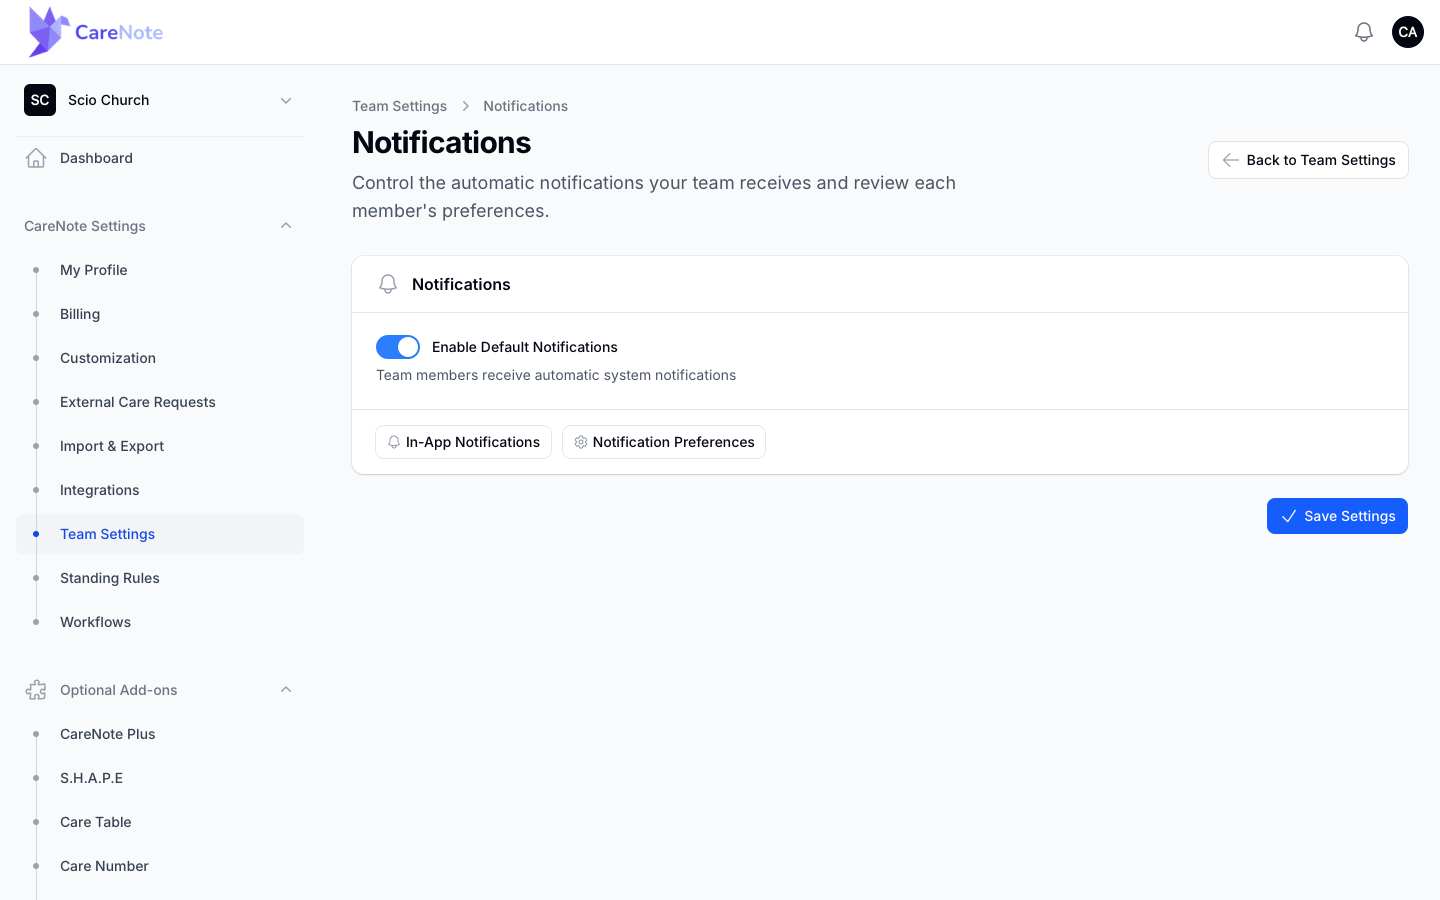Click the Optional Add-ons puzzle icon
This screenshot has height=900, width=1440.
coord(36,690)
